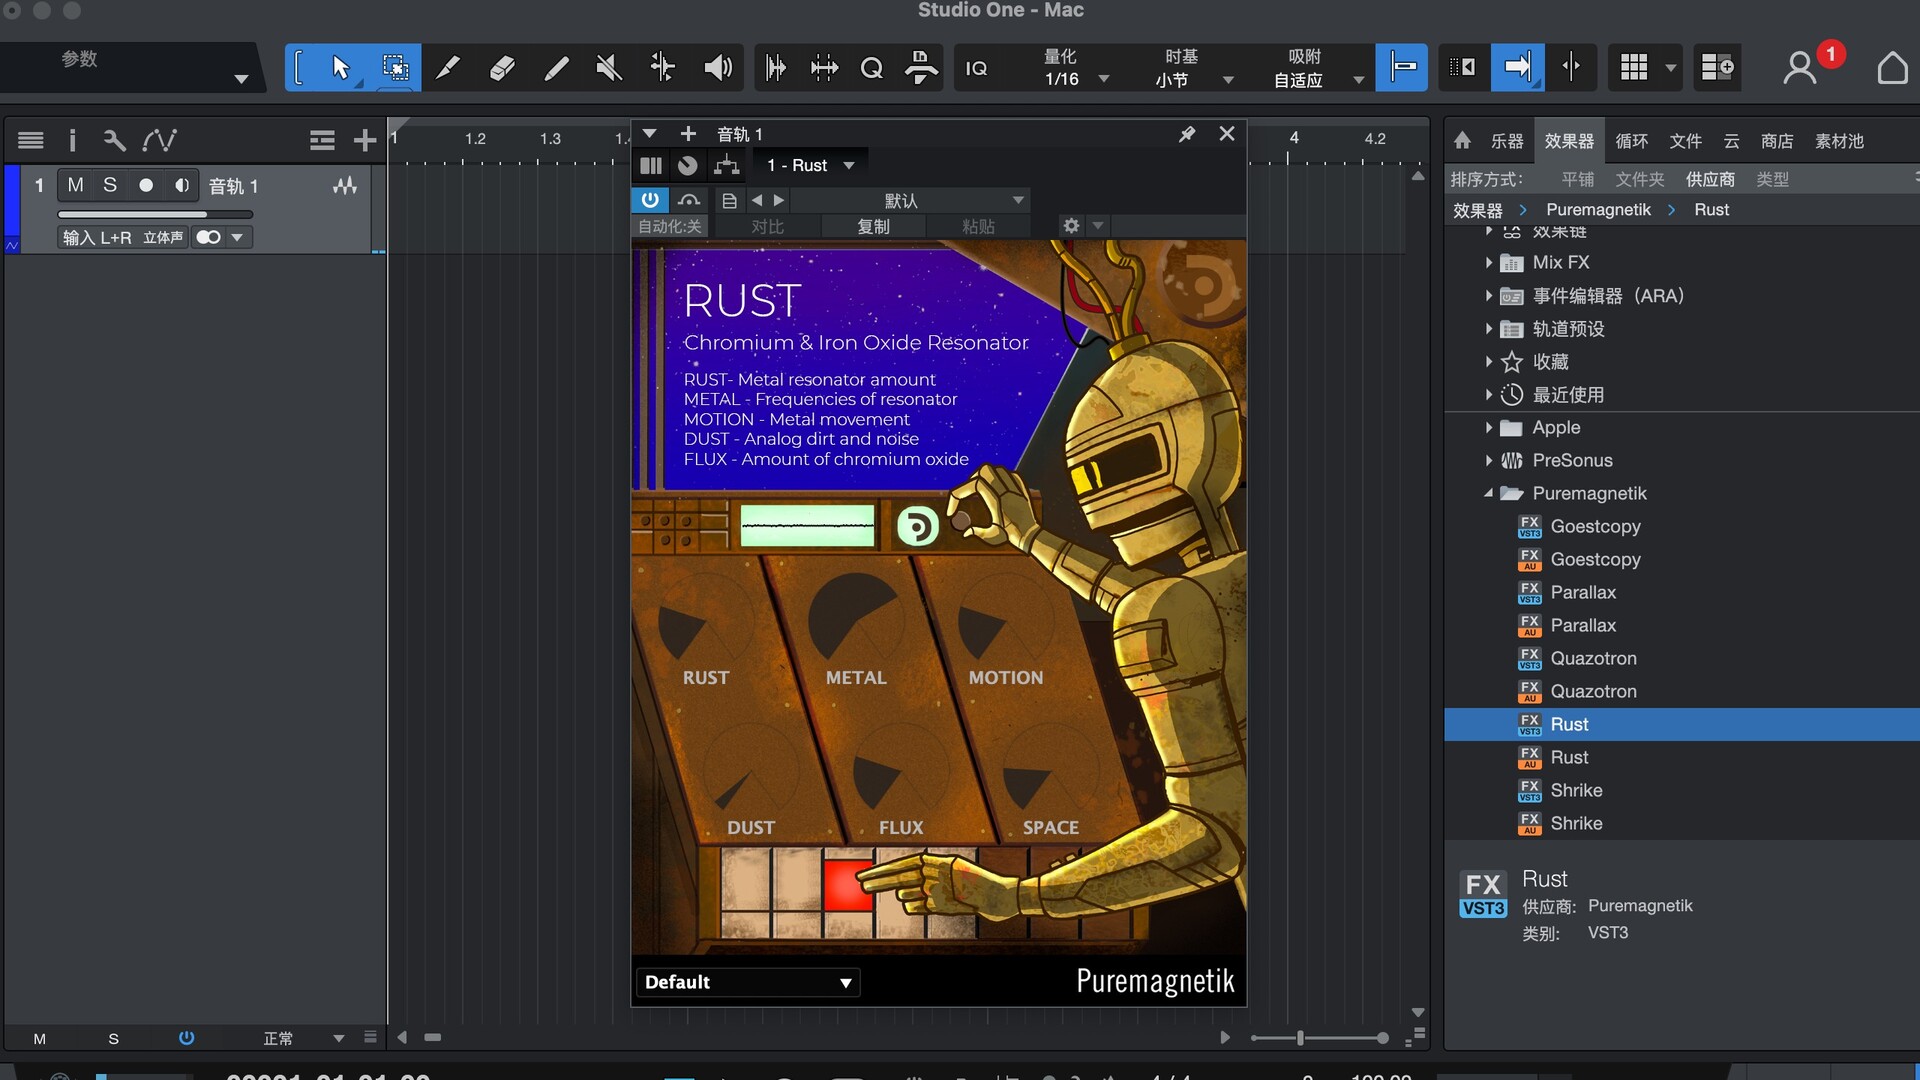Show automation curve icon in track header
Screen dimensions: 1920x1080
point(159,140)
